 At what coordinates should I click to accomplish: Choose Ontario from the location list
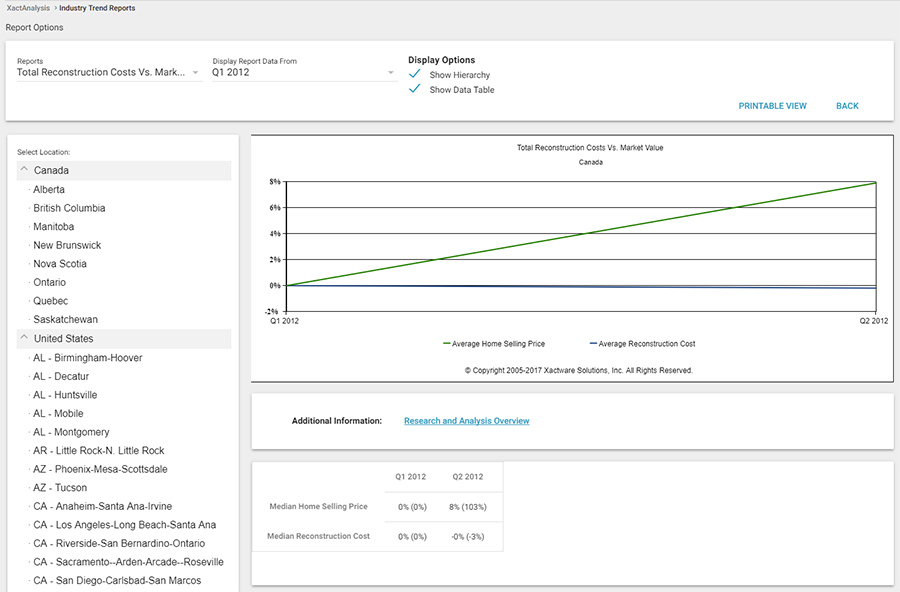50,283
